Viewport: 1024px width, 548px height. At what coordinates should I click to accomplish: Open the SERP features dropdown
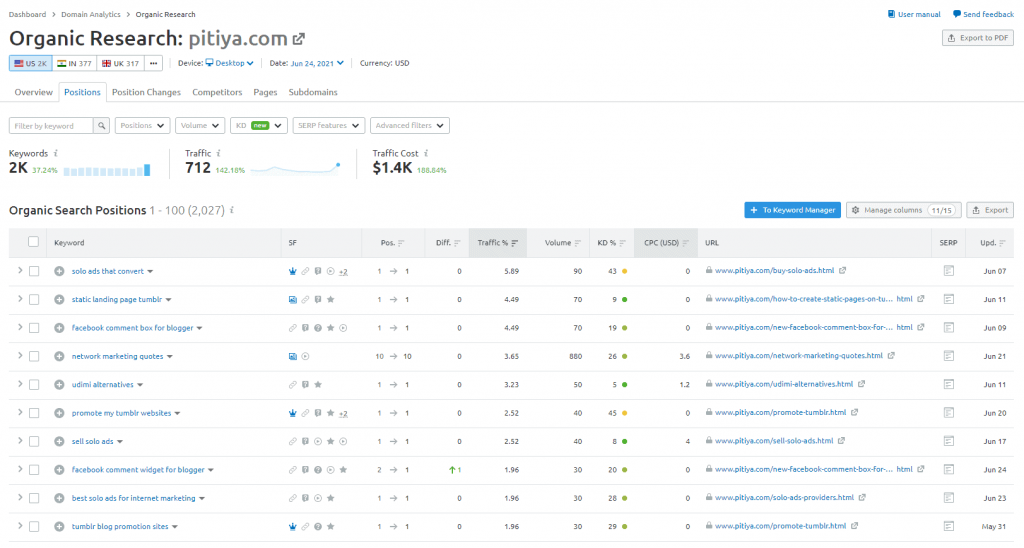328,125
